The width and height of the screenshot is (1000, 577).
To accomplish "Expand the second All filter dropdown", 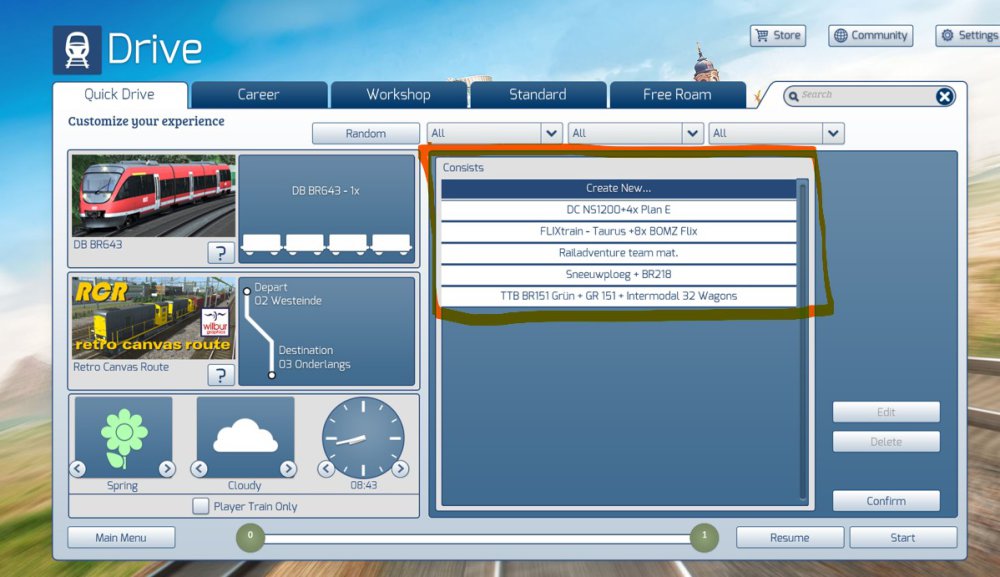I will point(692,133).
